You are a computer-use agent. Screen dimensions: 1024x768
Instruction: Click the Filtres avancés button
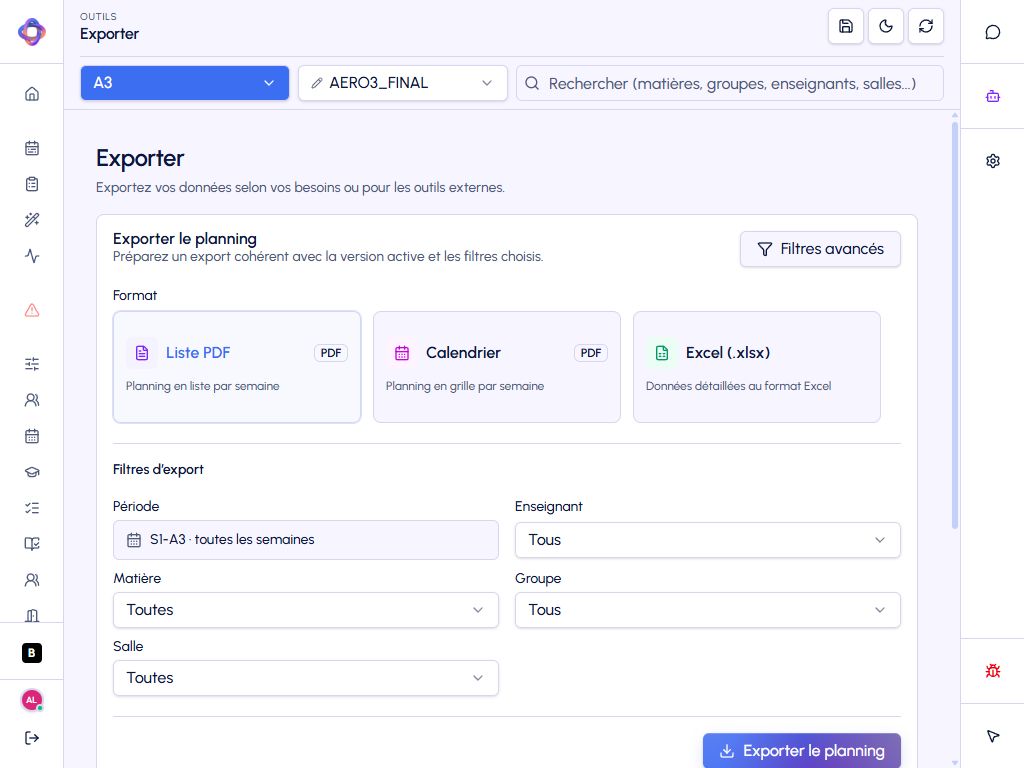[820, 249]
